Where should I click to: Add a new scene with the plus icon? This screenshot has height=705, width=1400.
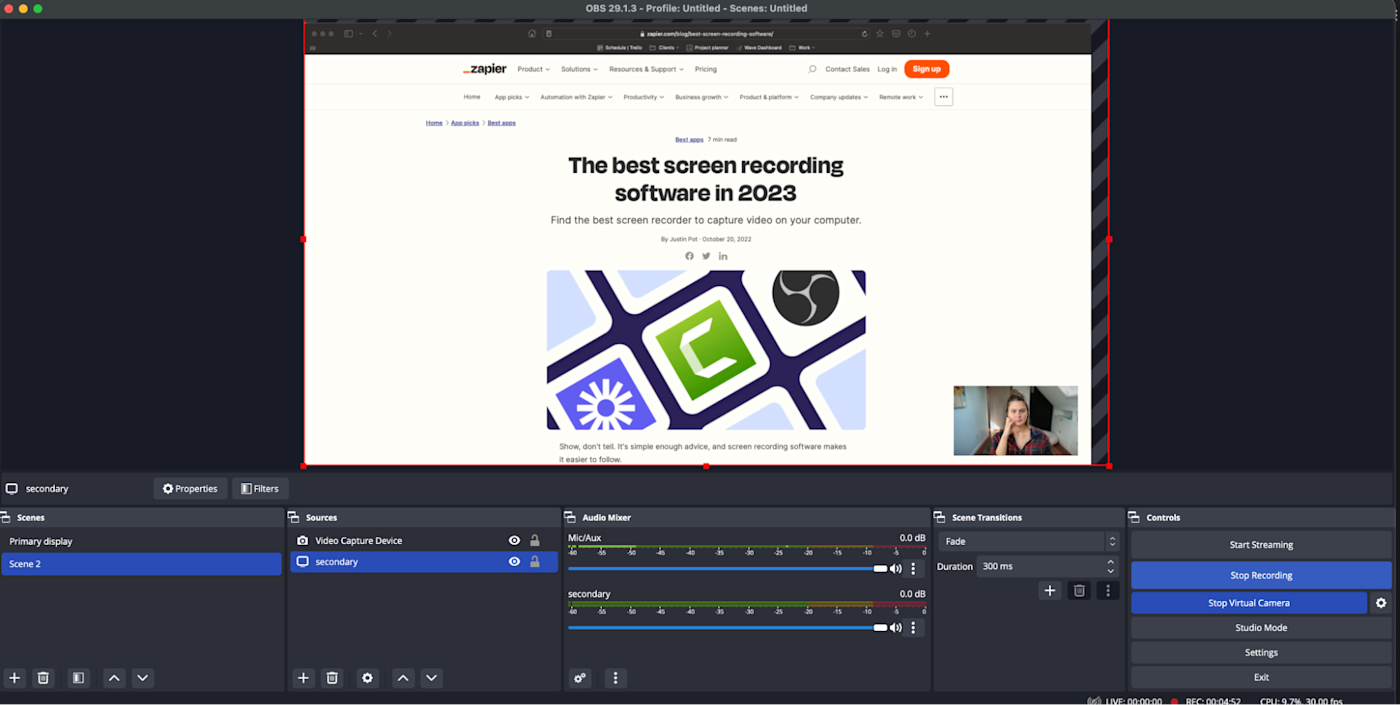click(x=14, y=678)
